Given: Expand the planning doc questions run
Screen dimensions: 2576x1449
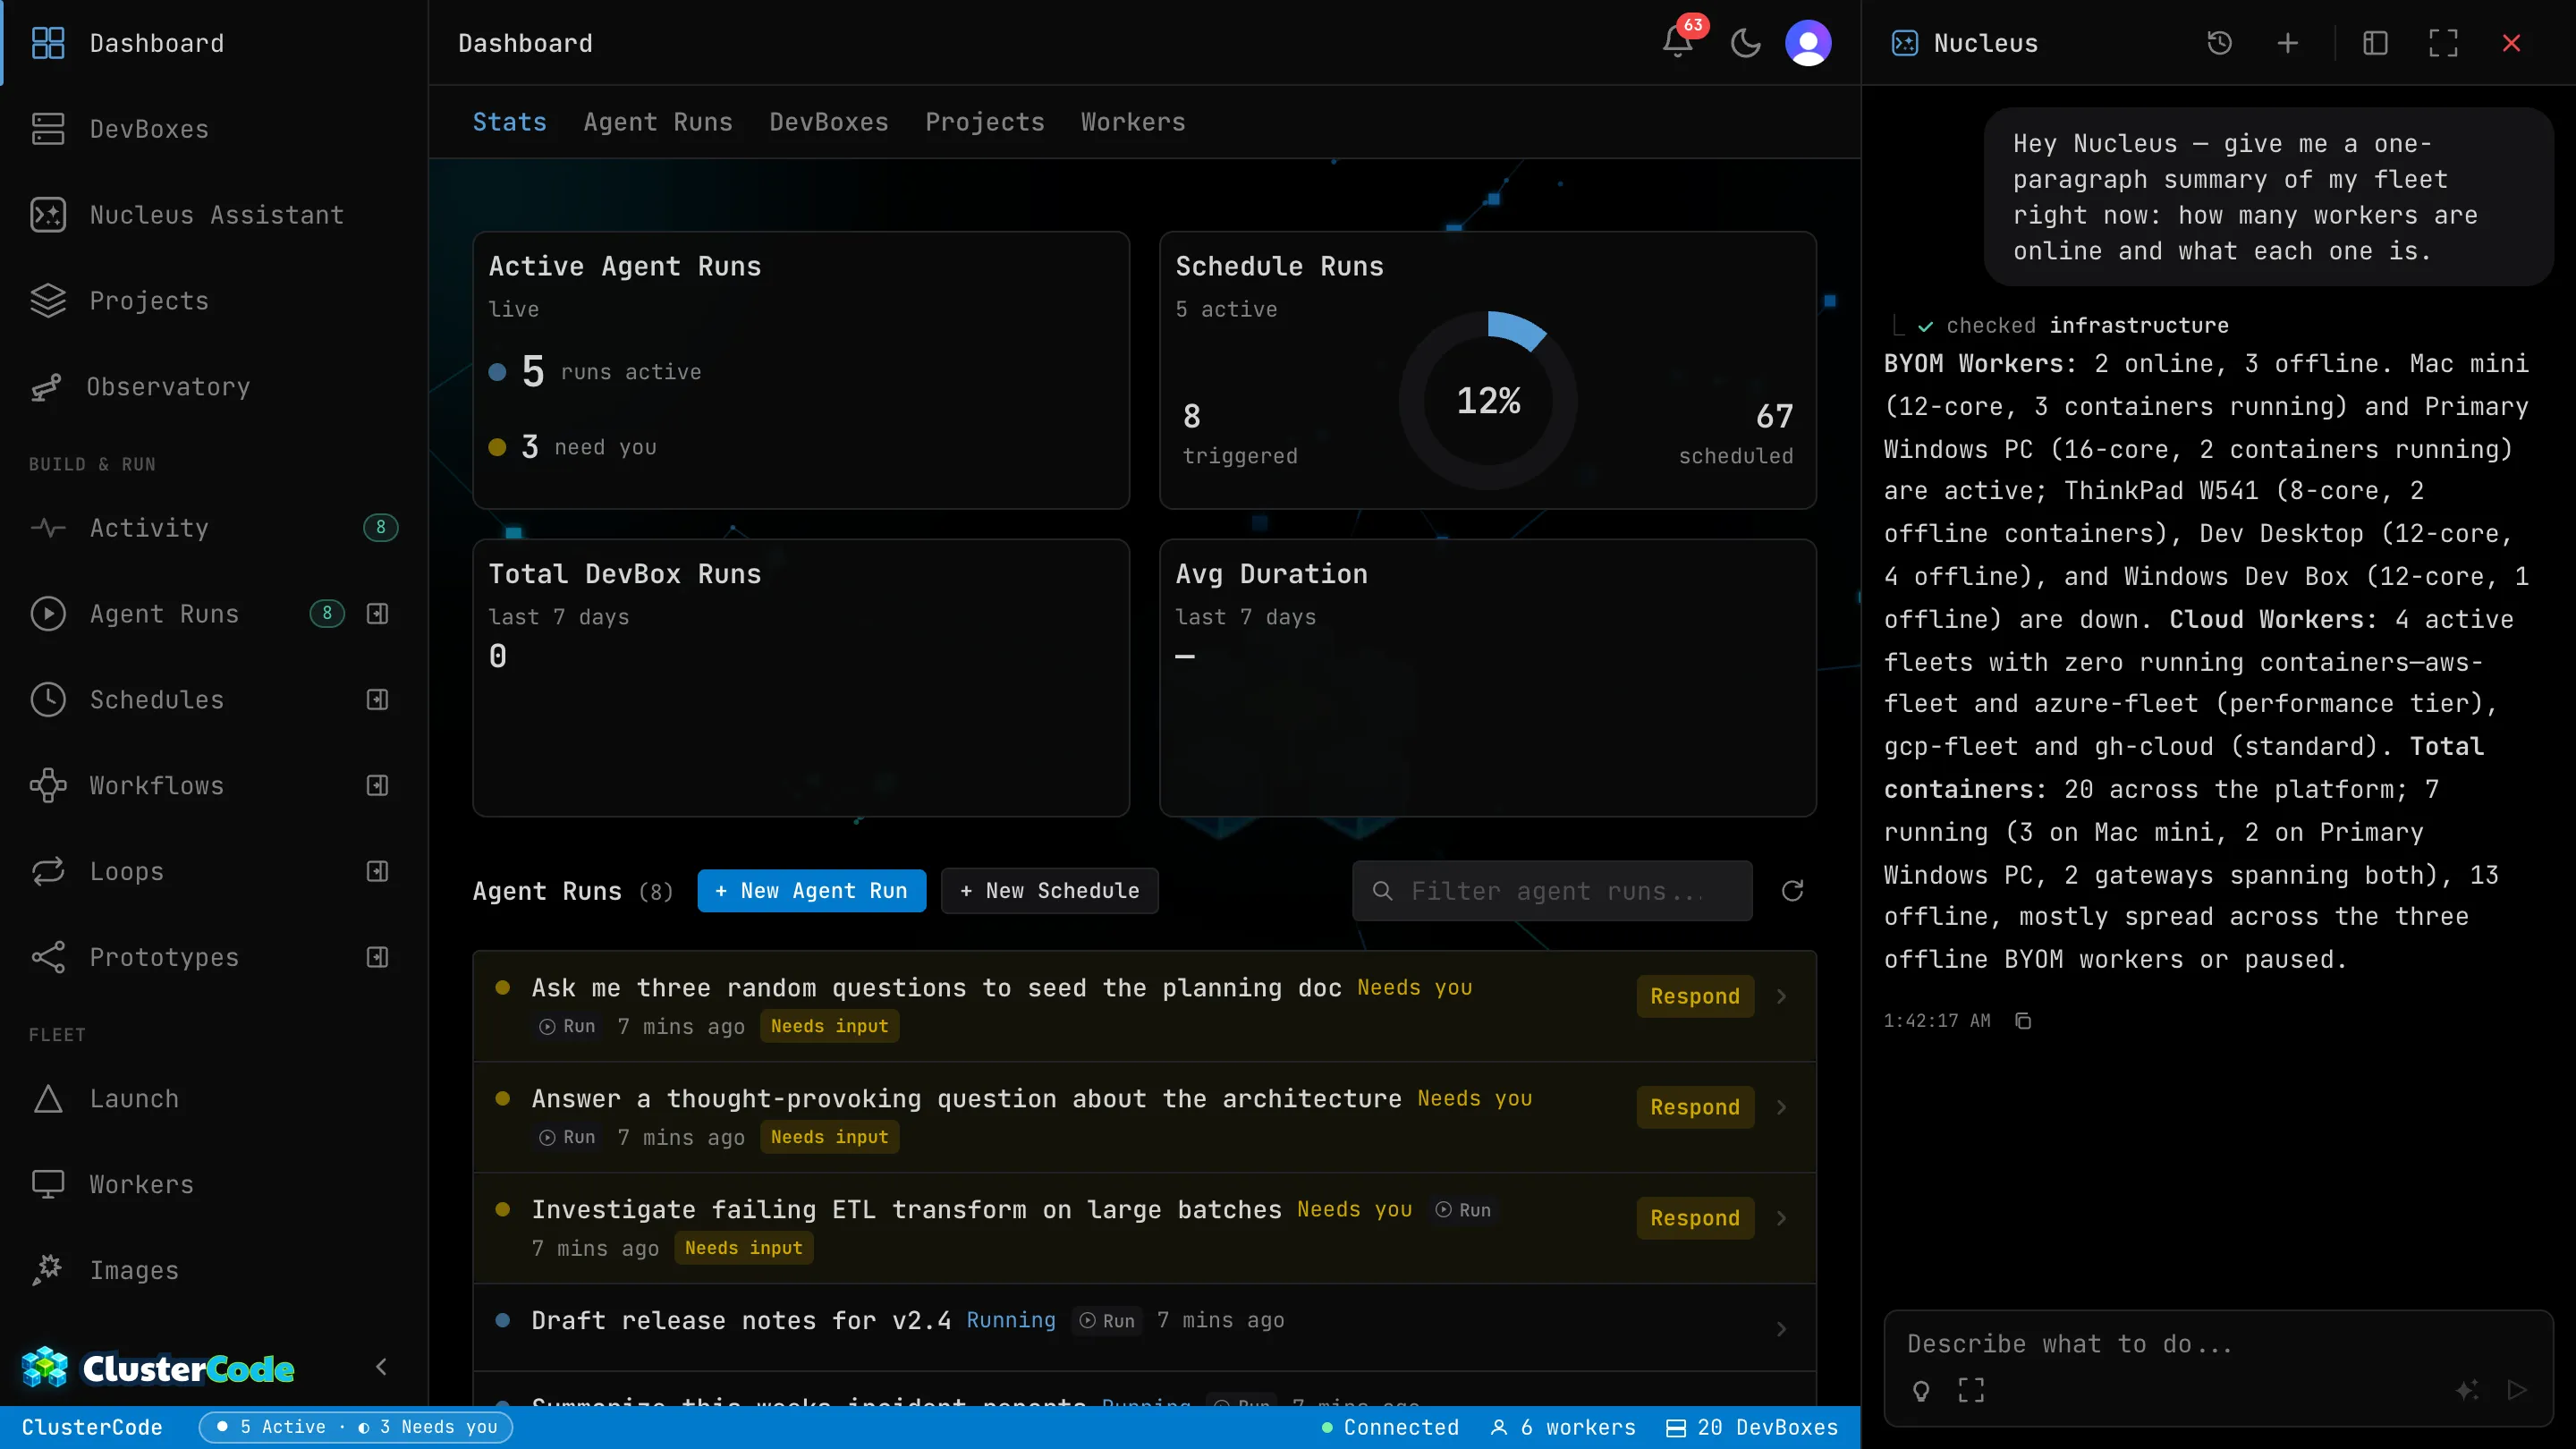Looking at the screenshot, I should point(1782,997).
